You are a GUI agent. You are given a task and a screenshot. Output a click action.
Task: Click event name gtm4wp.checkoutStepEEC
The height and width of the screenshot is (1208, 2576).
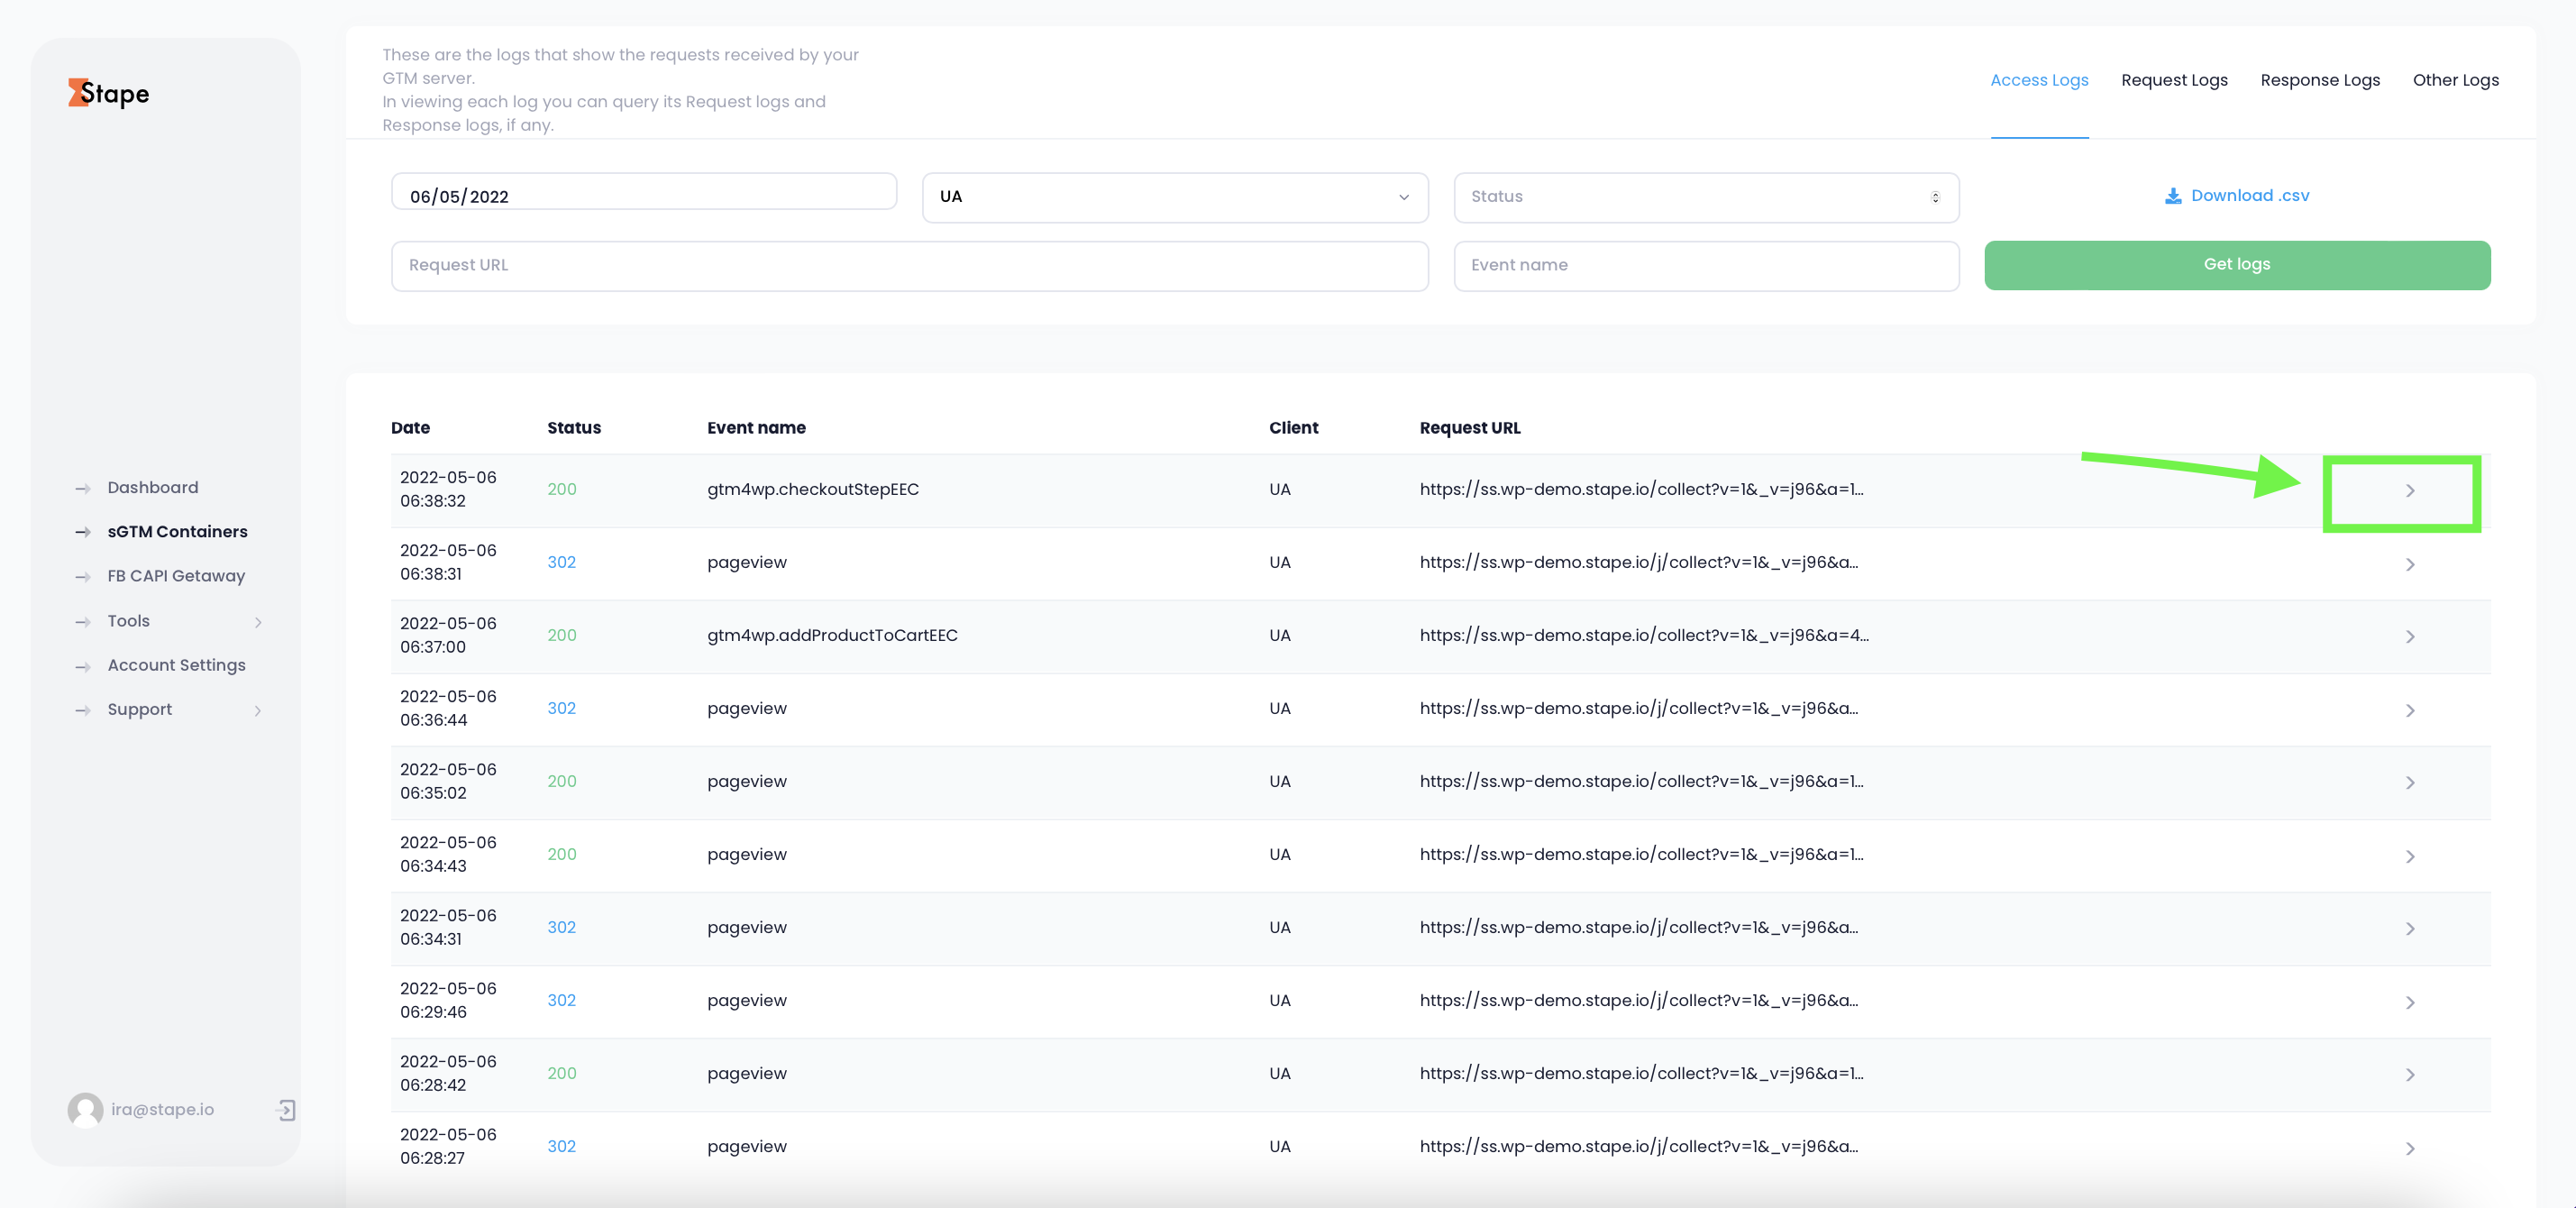(812, 489)
